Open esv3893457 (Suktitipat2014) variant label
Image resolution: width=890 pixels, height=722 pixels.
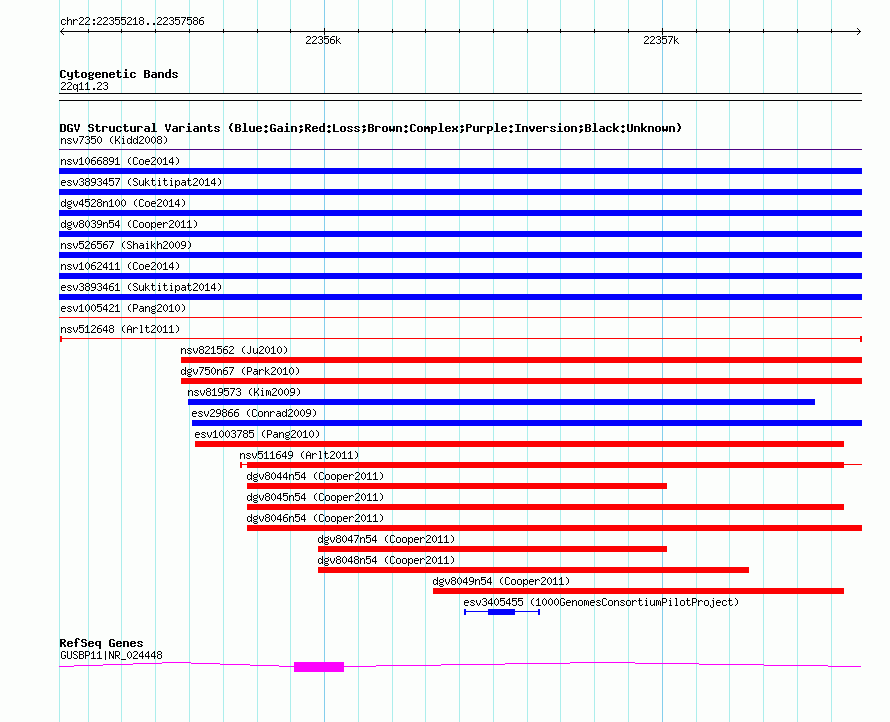[141, 182]
